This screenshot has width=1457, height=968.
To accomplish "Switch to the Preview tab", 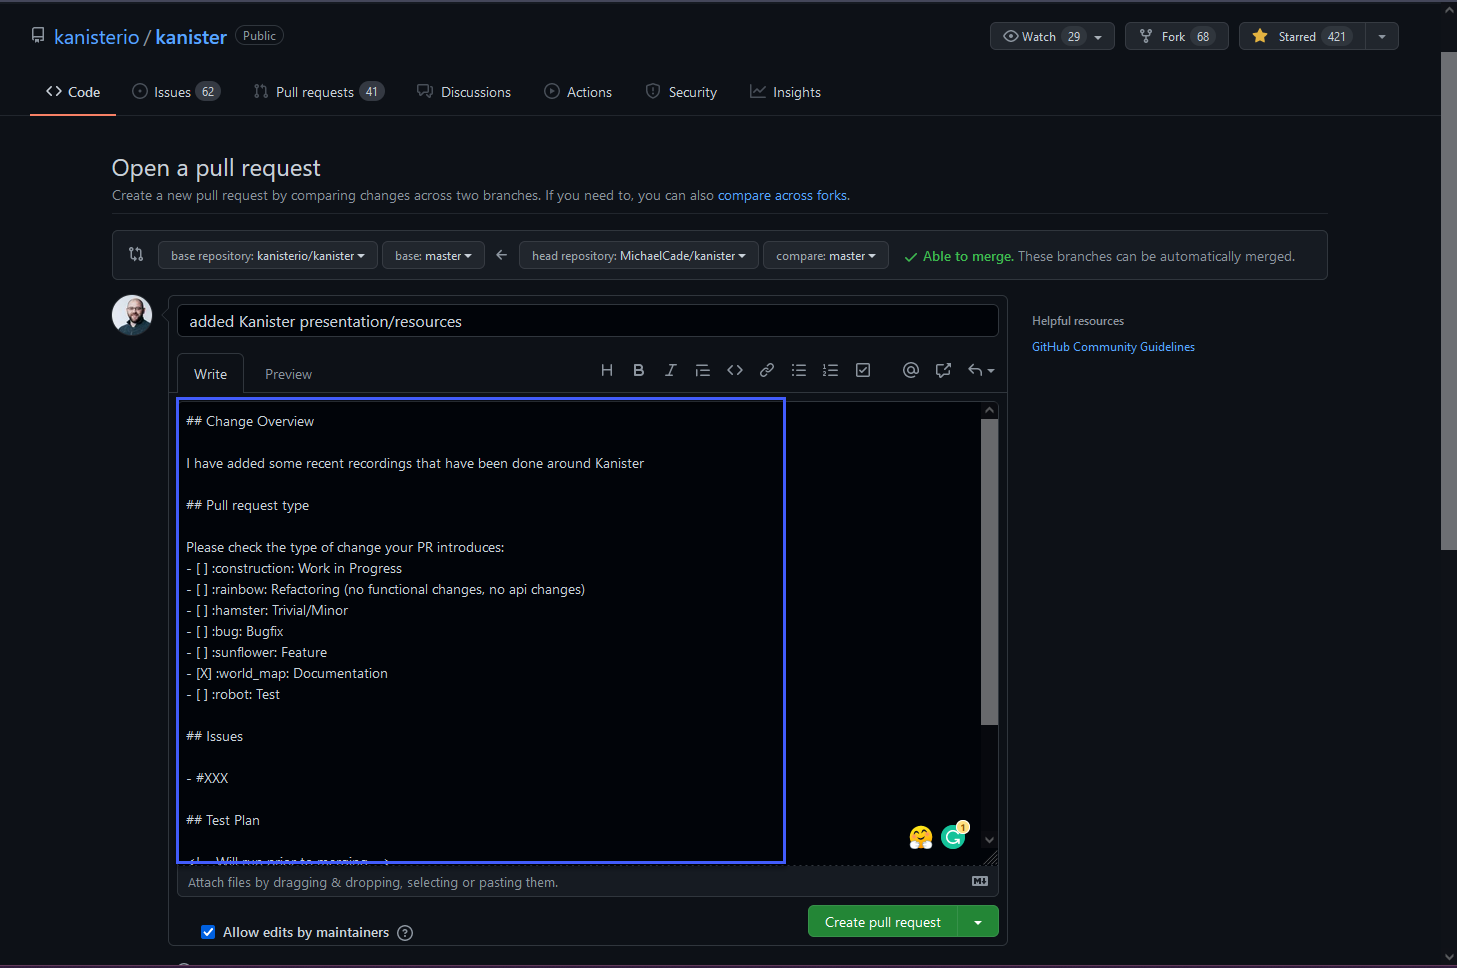I will click(288, 374).
